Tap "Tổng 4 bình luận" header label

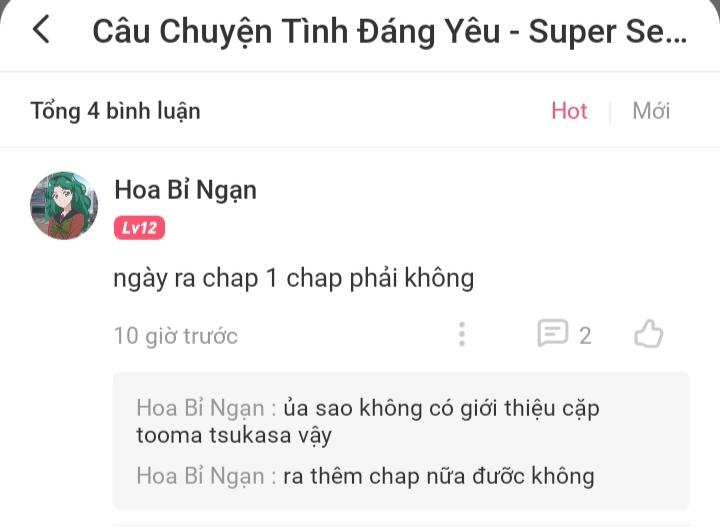pyautogui.click(x=115, y=111)
